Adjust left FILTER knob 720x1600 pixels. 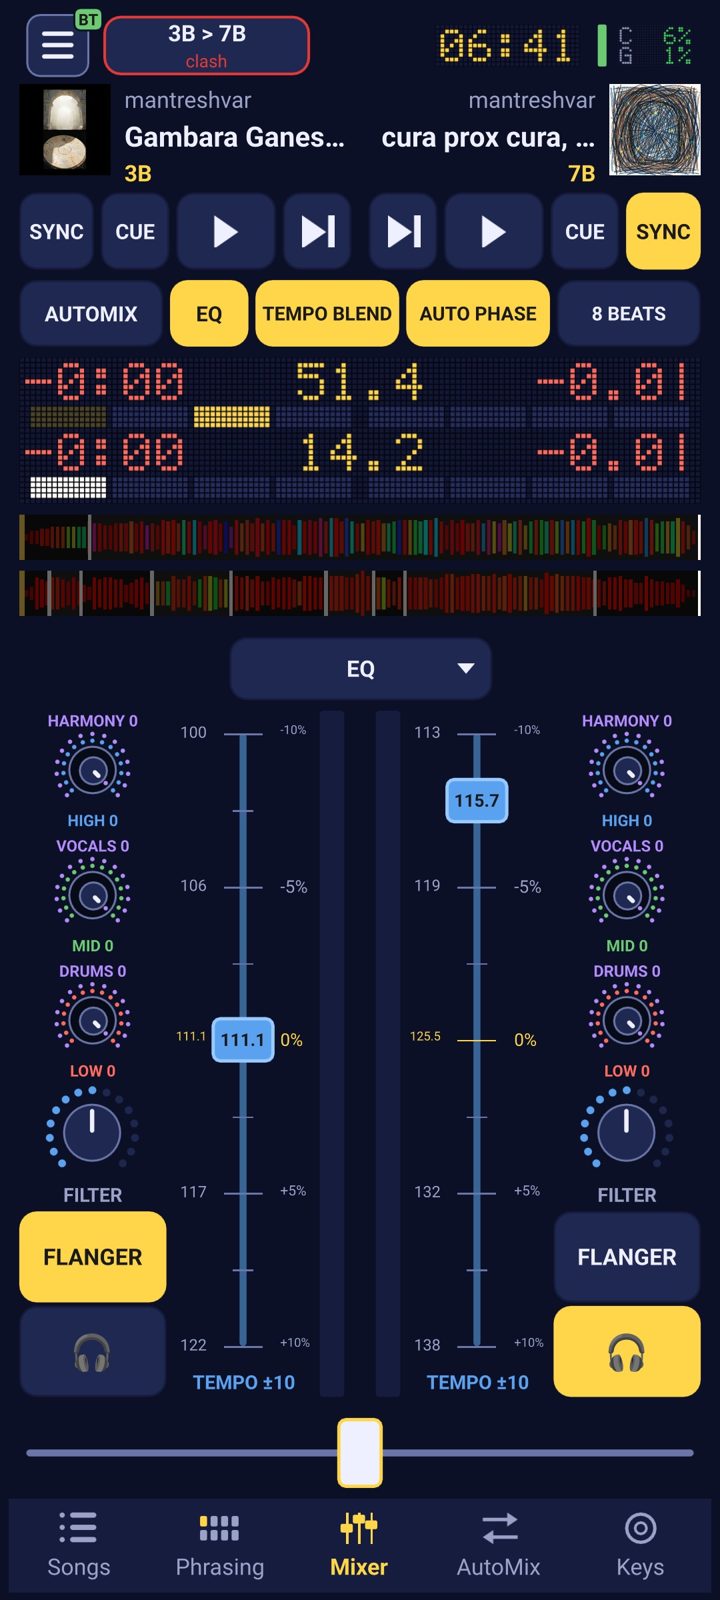pyautogui.click(x=92, y=1131)
